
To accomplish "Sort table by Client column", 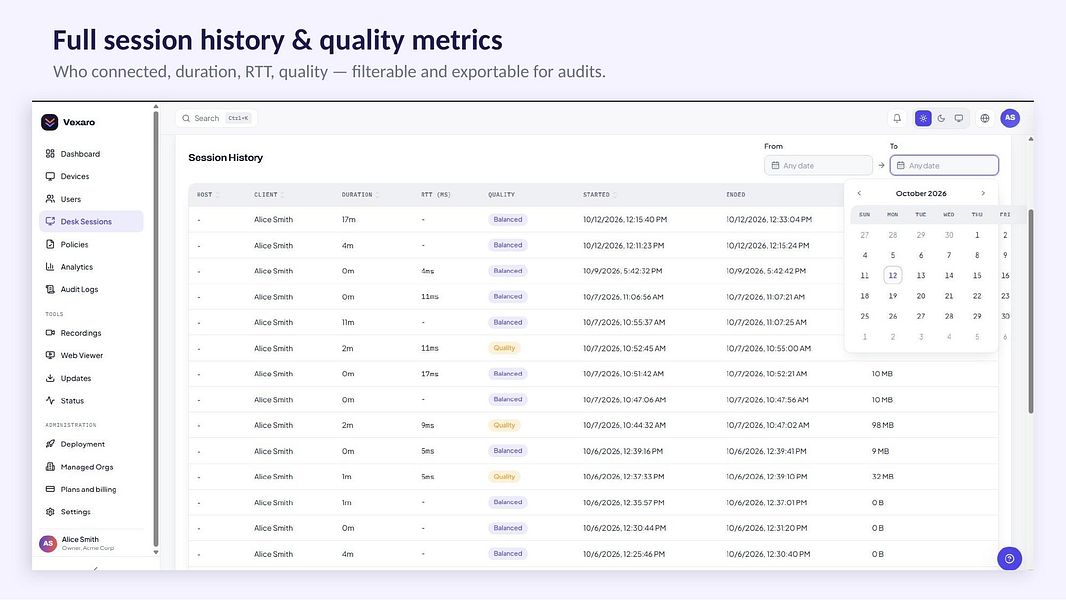I will coord(269,195).
